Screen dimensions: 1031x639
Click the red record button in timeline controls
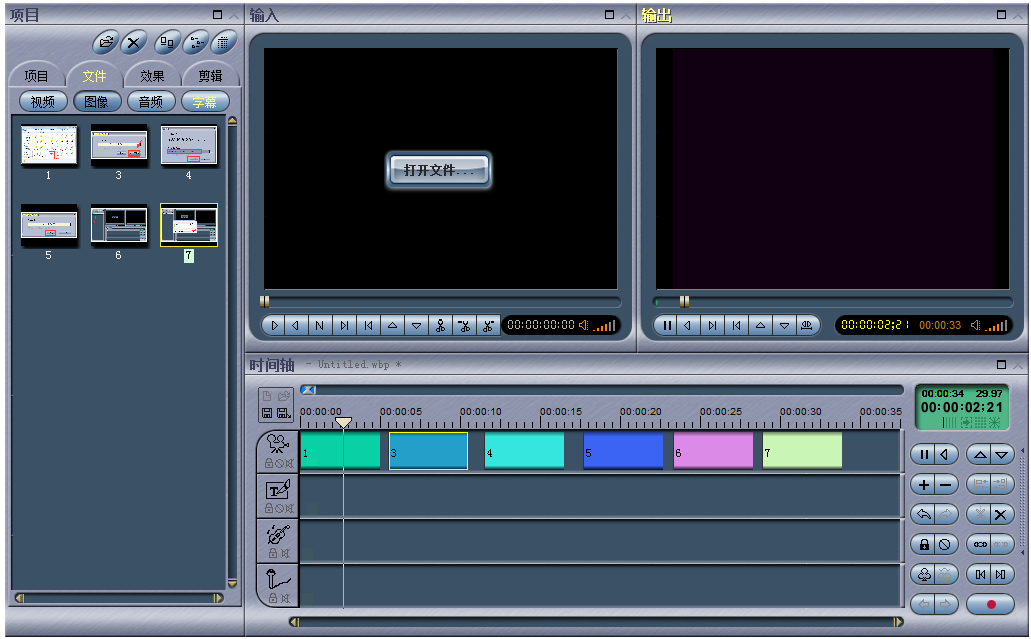pos(991,604)
